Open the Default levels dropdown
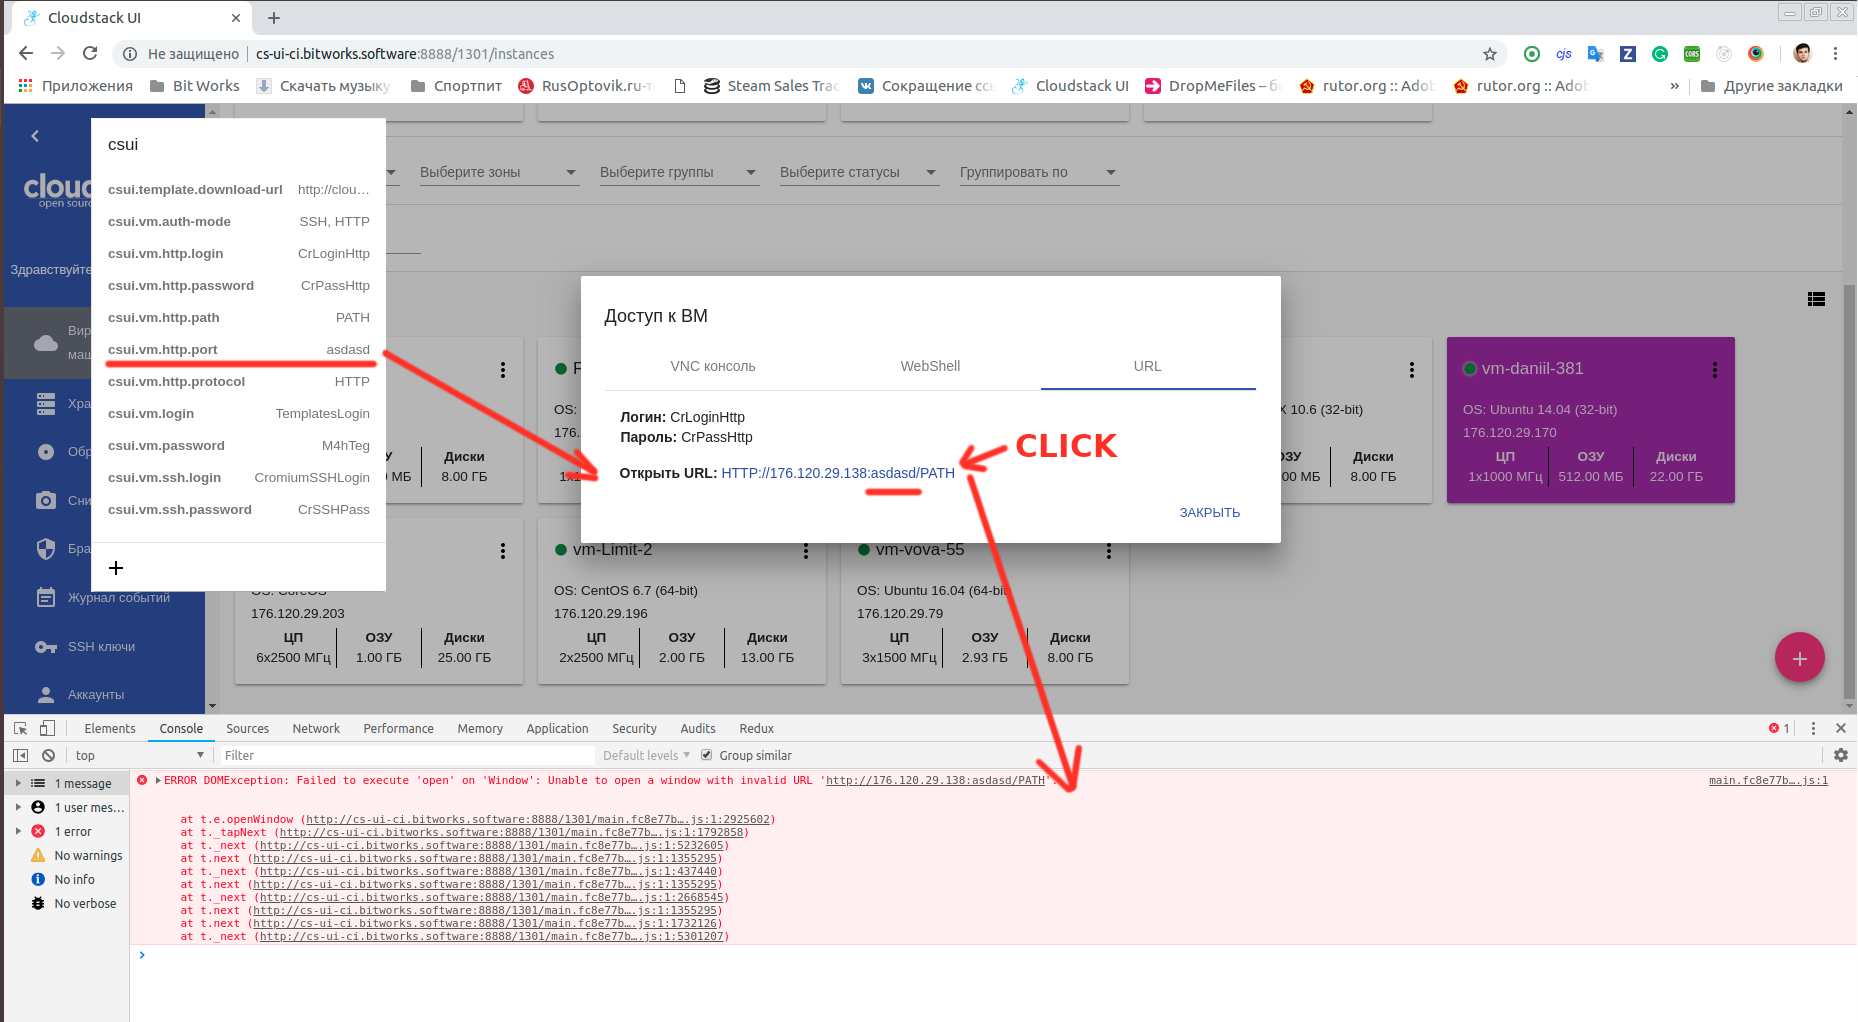Screen dimensions: 1858x1022 tap(645, 754)
